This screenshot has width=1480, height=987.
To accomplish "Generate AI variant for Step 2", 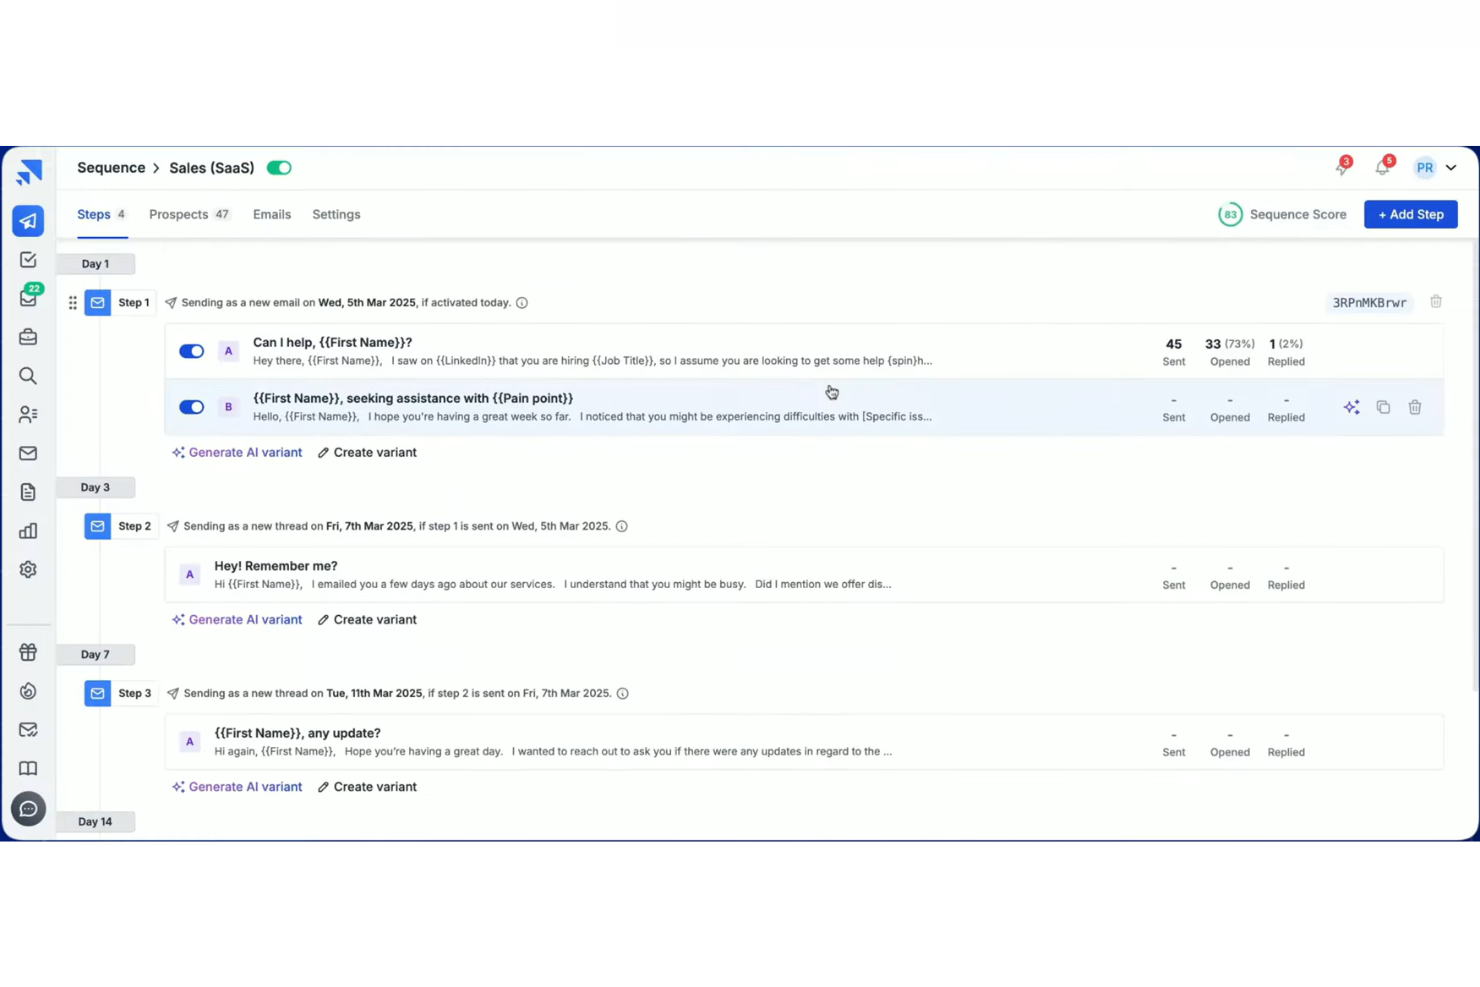I will coord(237,619).
